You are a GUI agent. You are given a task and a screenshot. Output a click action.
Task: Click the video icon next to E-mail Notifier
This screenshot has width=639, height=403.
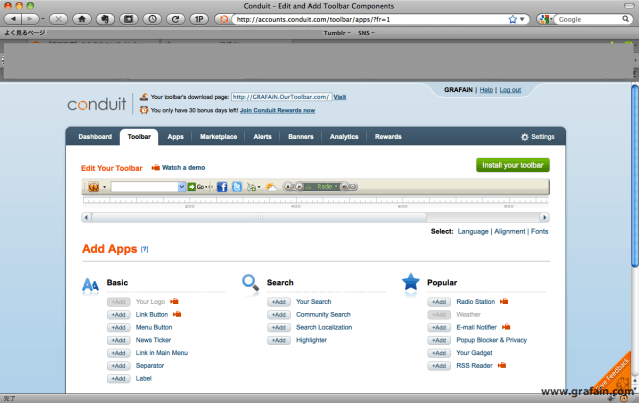click(x=506, y=327)
